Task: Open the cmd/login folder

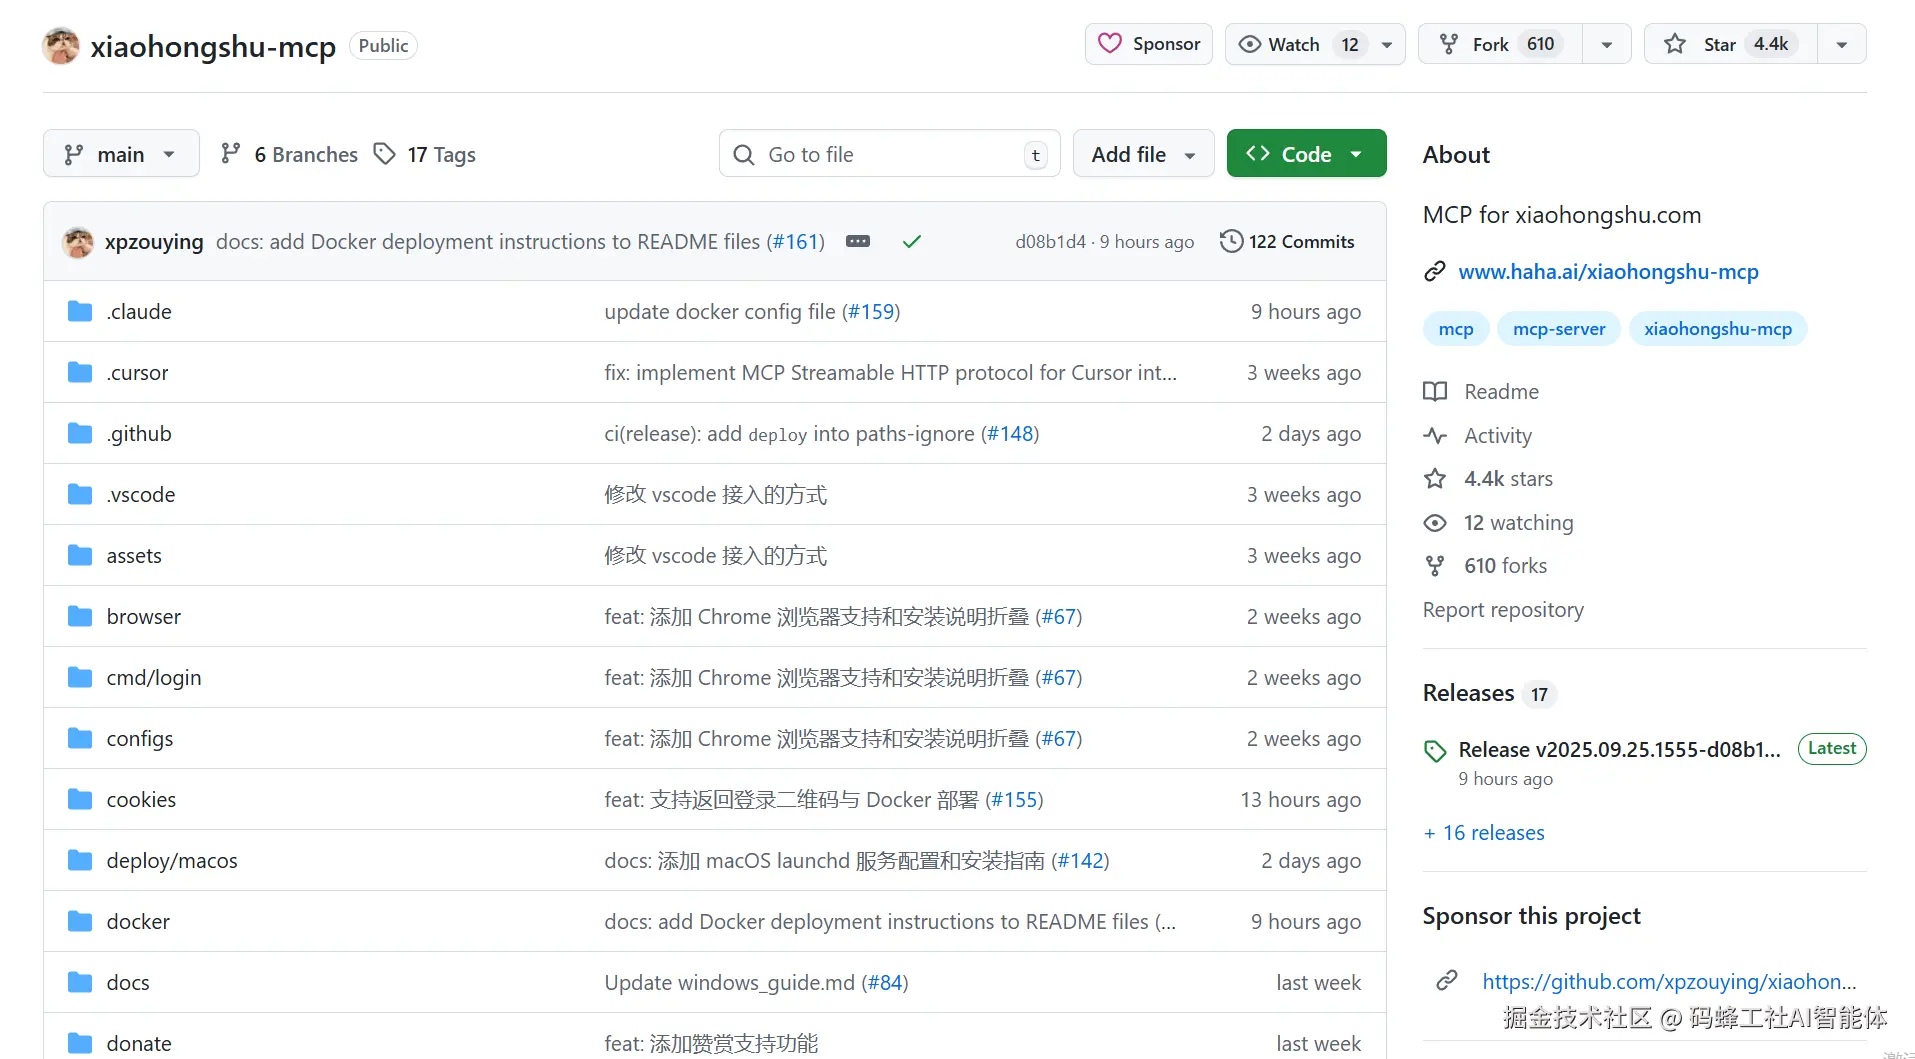Action: click(154, 678)
